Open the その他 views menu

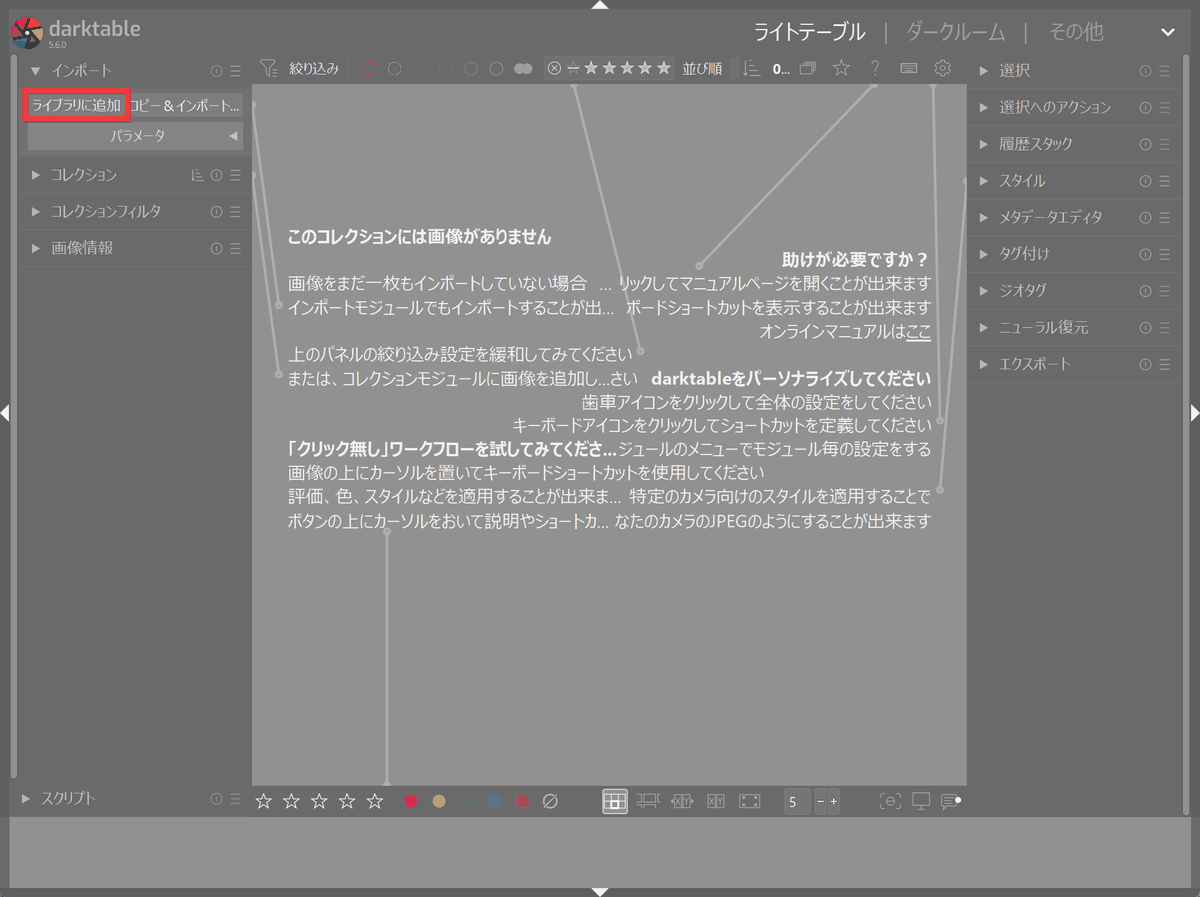(x=1076, y=32)
